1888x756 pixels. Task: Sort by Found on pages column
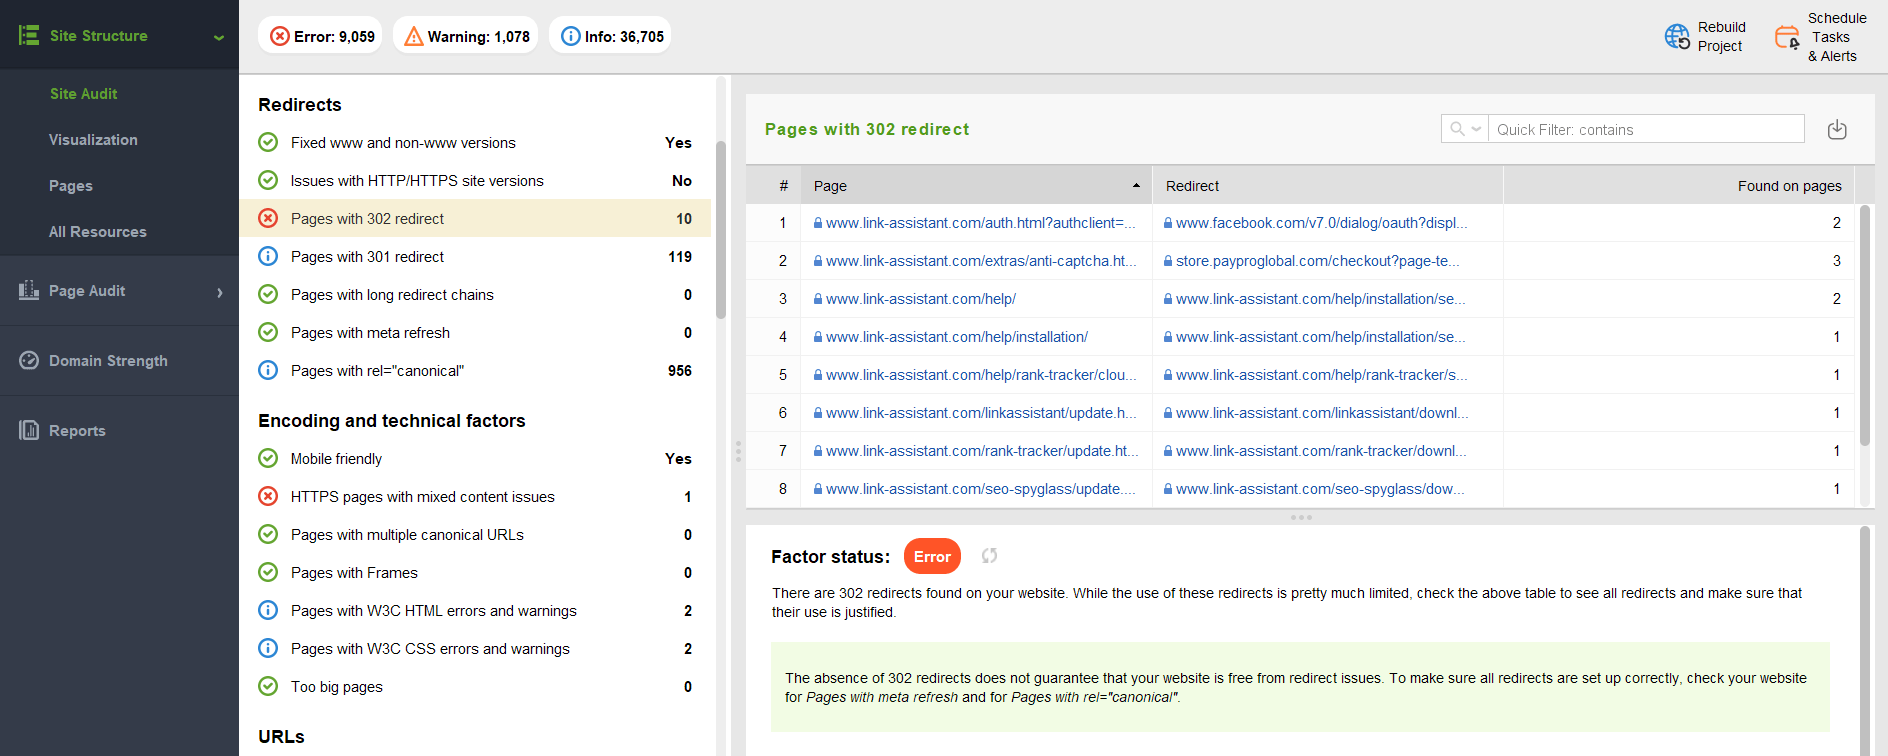1679,185
